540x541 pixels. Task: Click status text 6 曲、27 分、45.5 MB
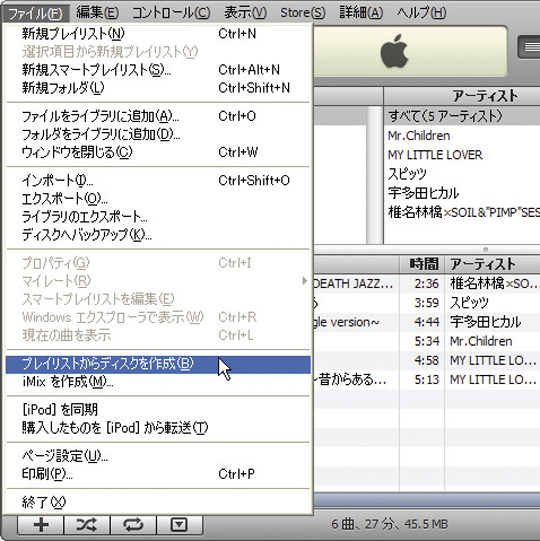point(390,524)
